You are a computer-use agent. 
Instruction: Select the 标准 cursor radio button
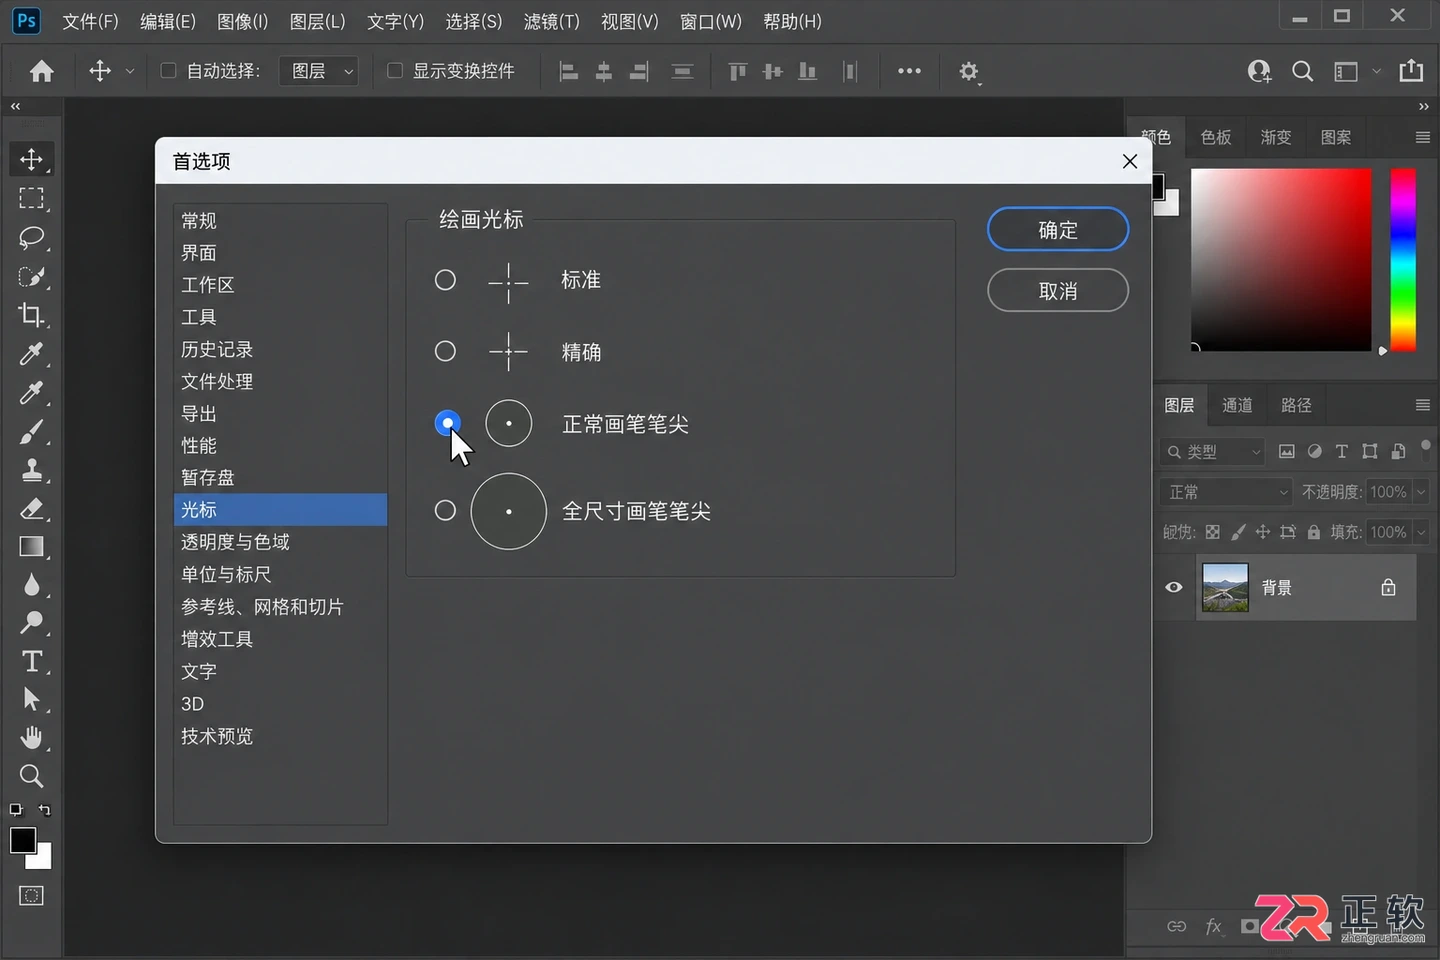click(445, 280)
